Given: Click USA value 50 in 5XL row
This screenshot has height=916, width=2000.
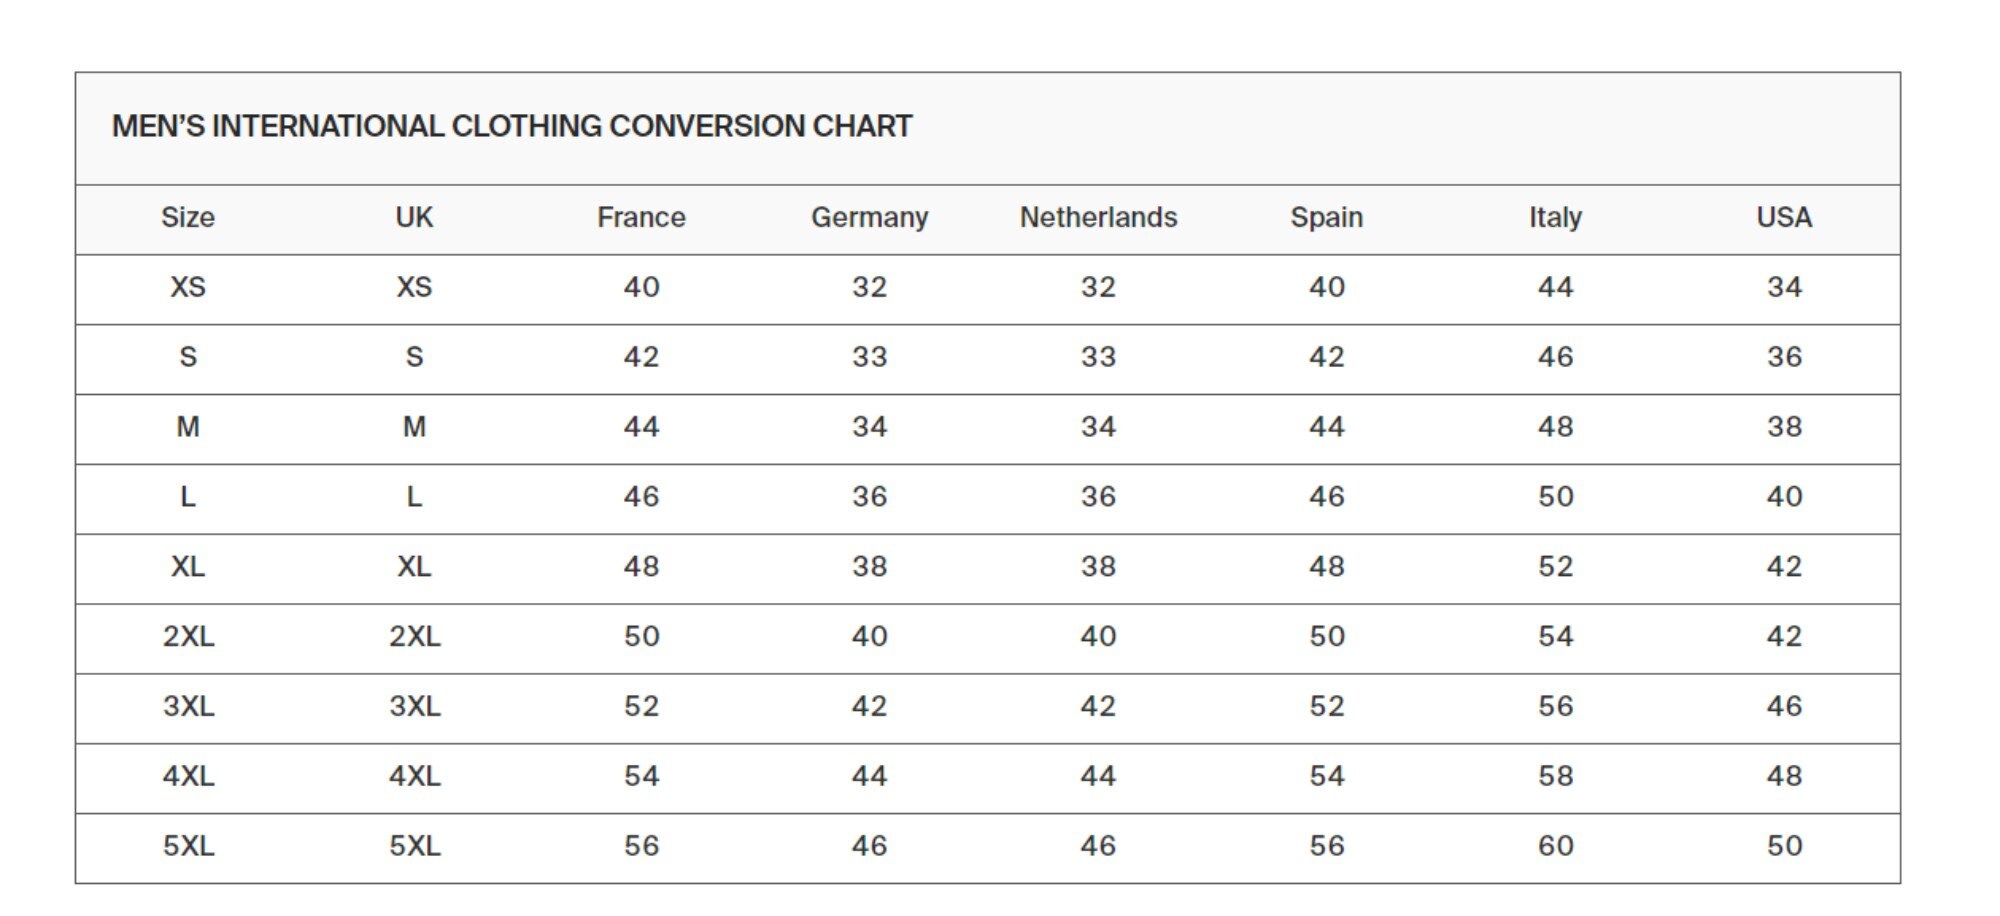Looking at the screenshot, I should (x=1784, y=846).
